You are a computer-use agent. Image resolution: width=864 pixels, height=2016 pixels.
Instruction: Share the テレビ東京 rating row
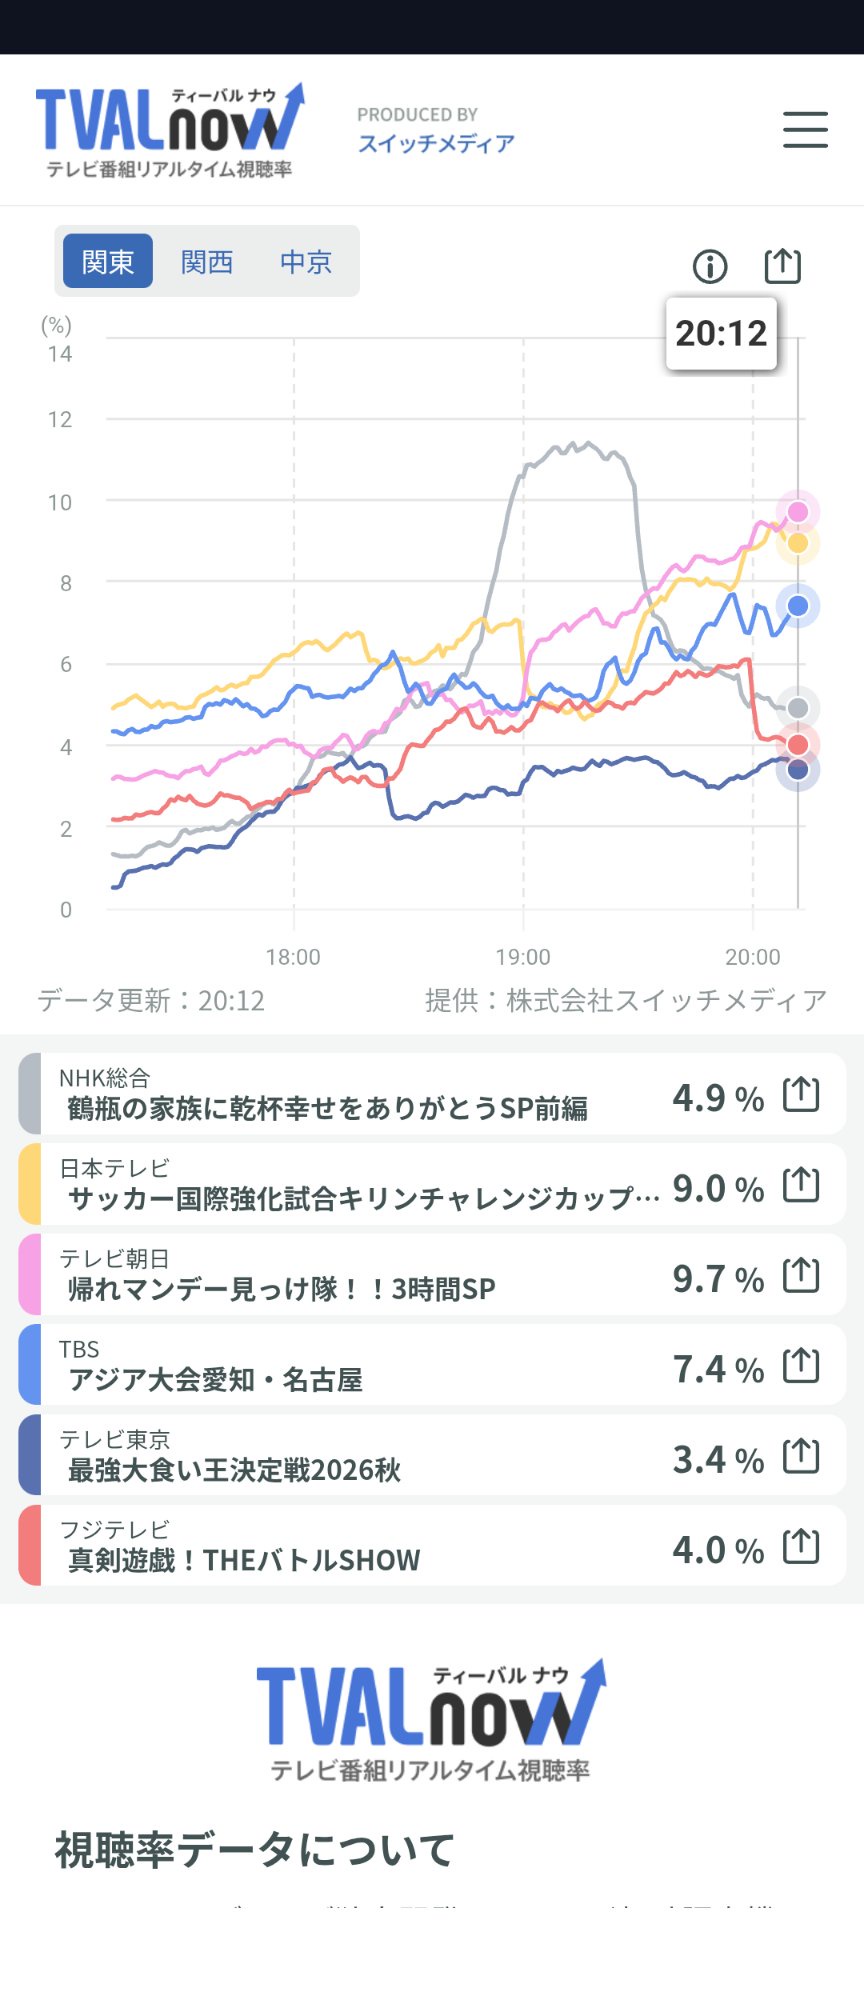click(x=801, y=1456)
